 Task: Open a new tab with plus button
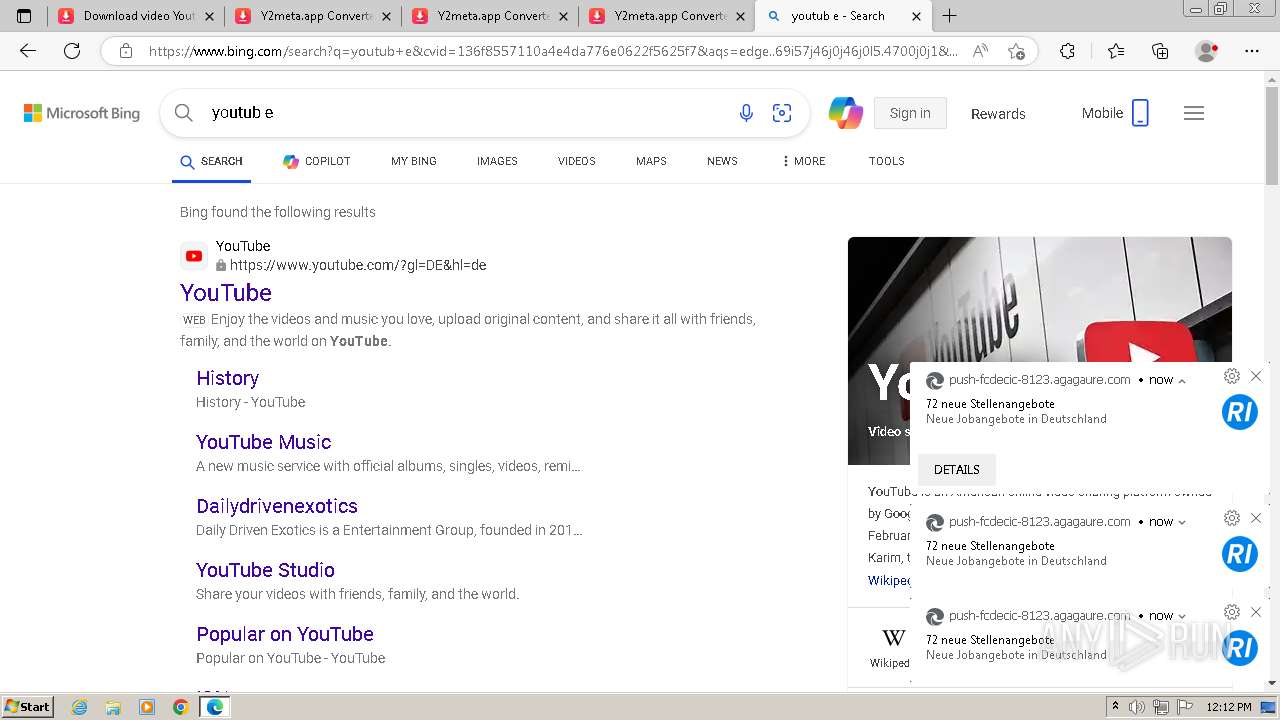950,16
